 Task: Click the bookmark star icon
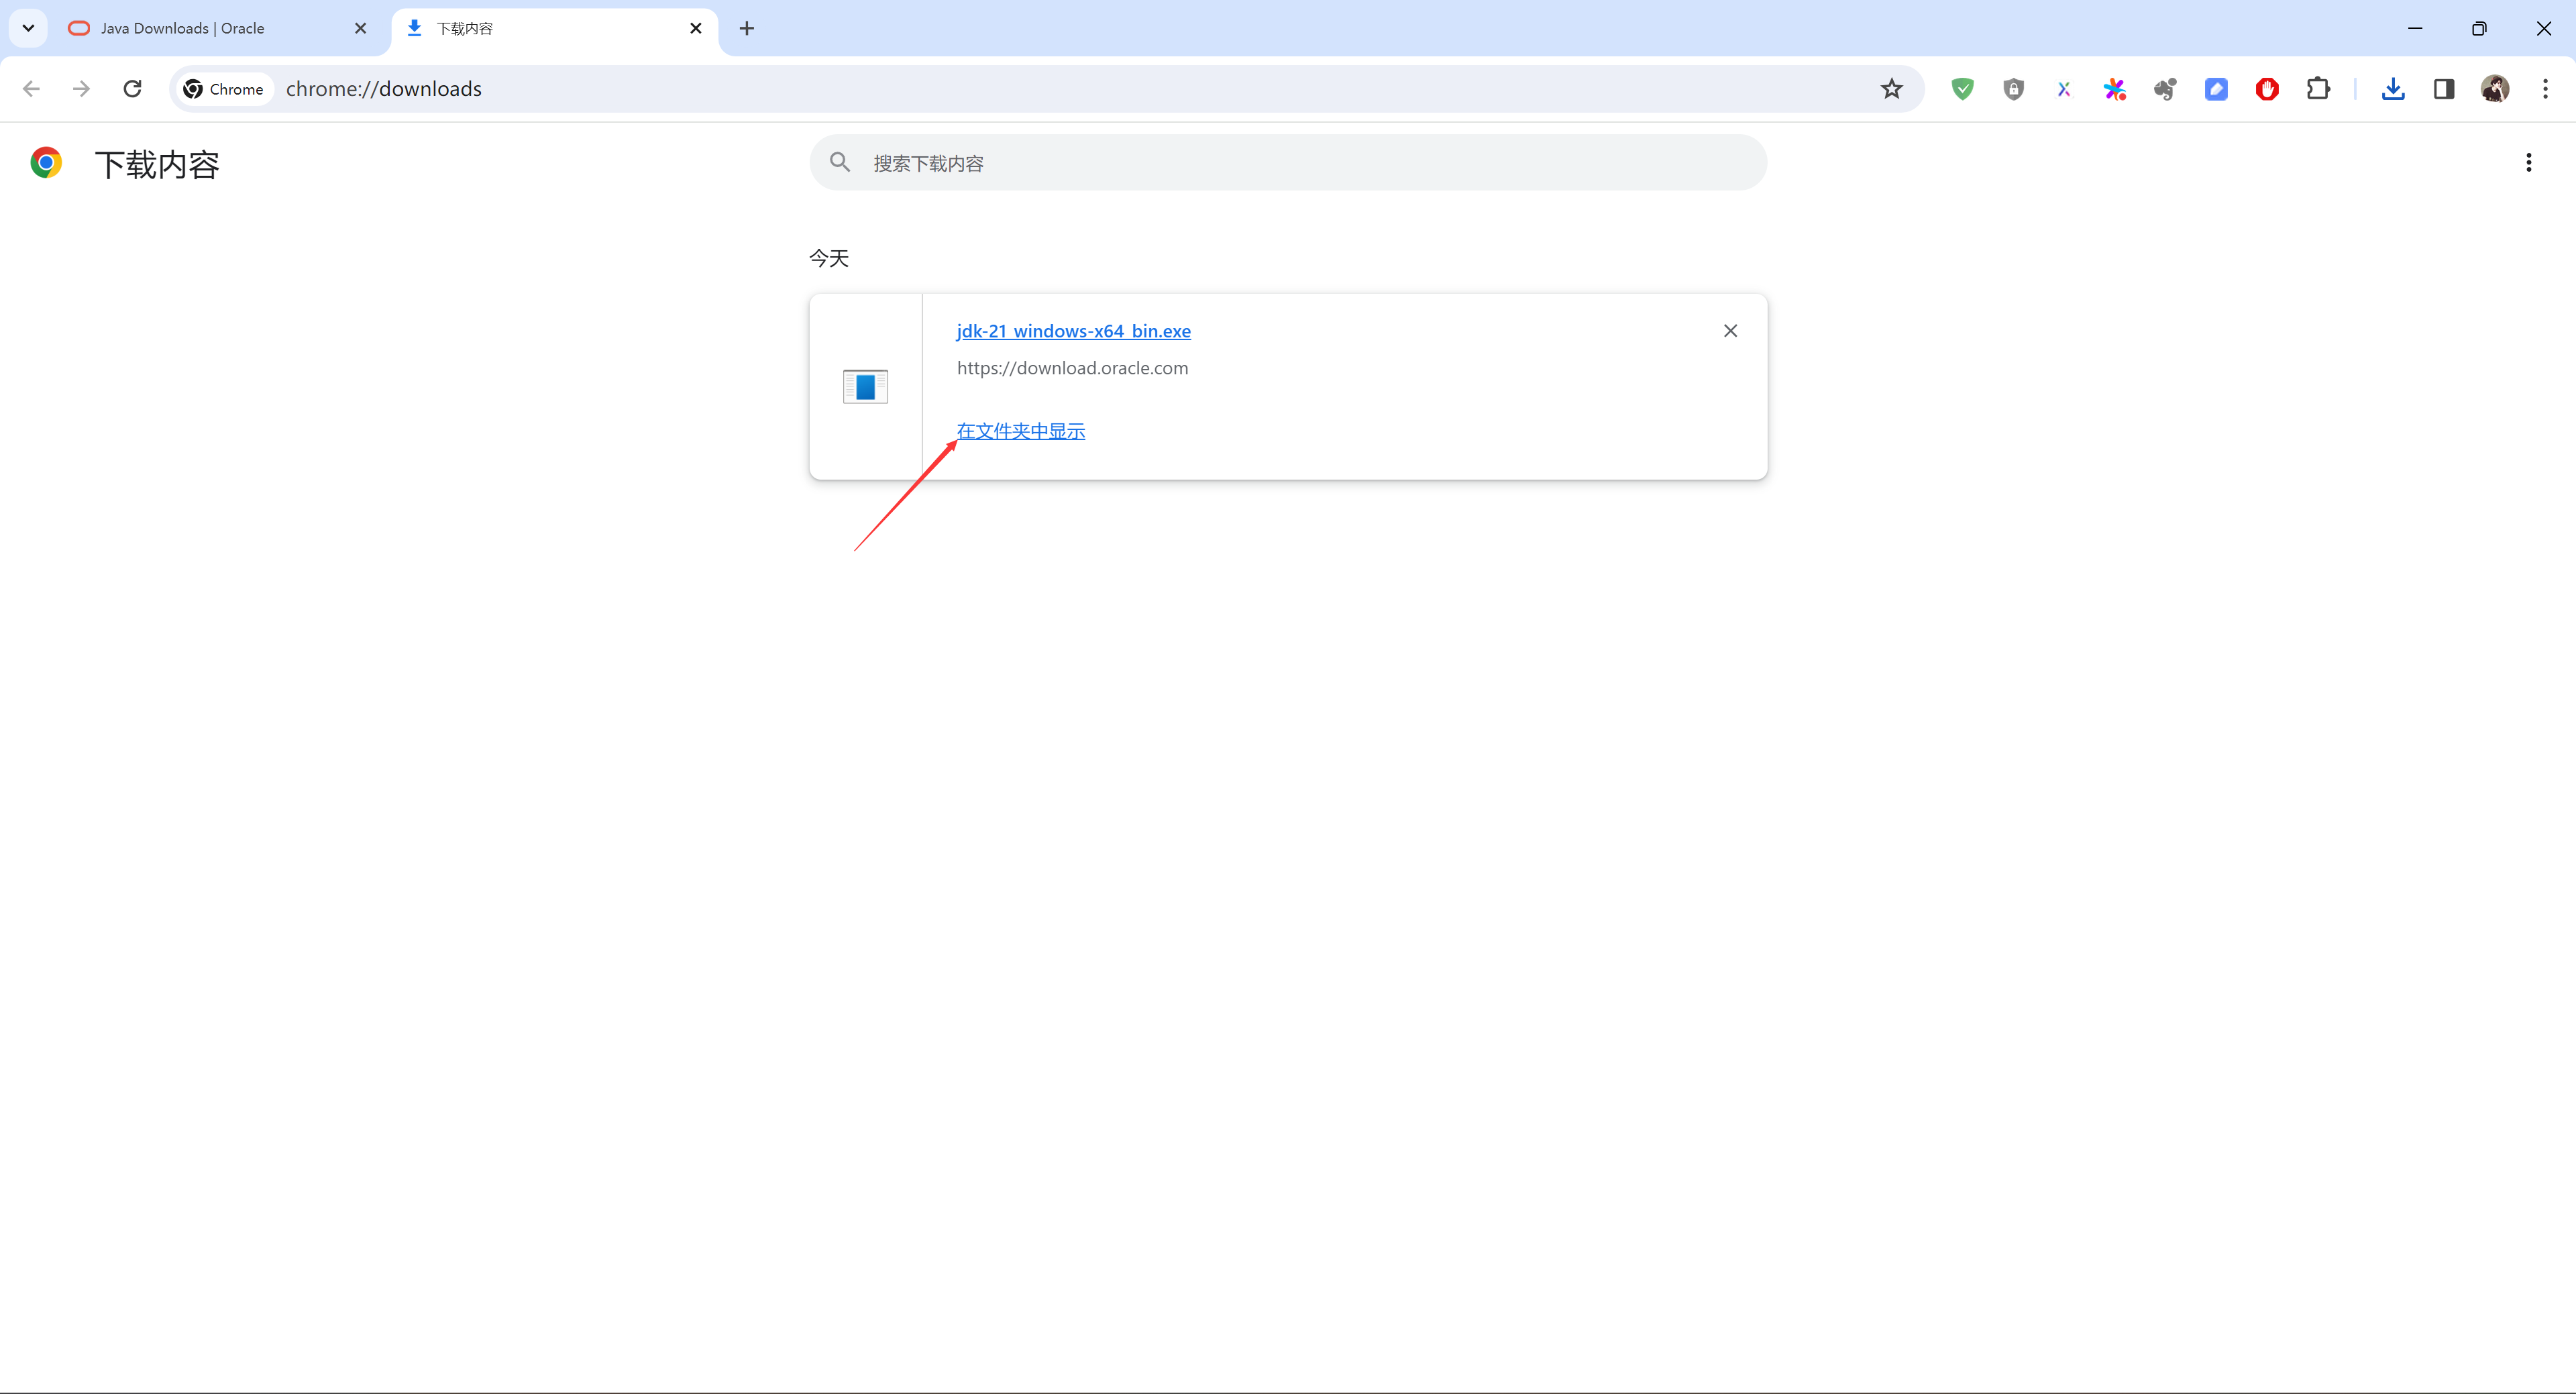pyautogui.click(x=1891, y=89)
